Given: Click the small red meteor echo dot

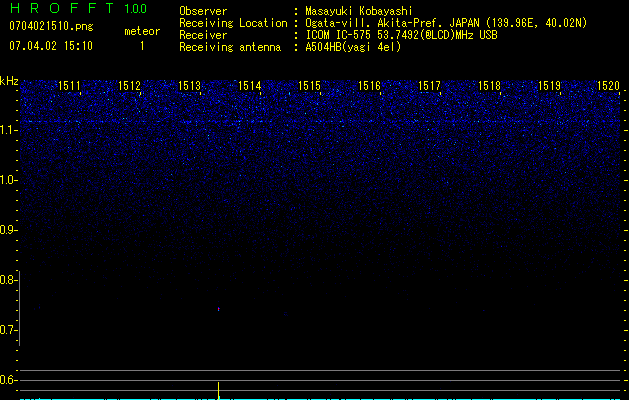Looking at the screenshot, I should [218, 309].
